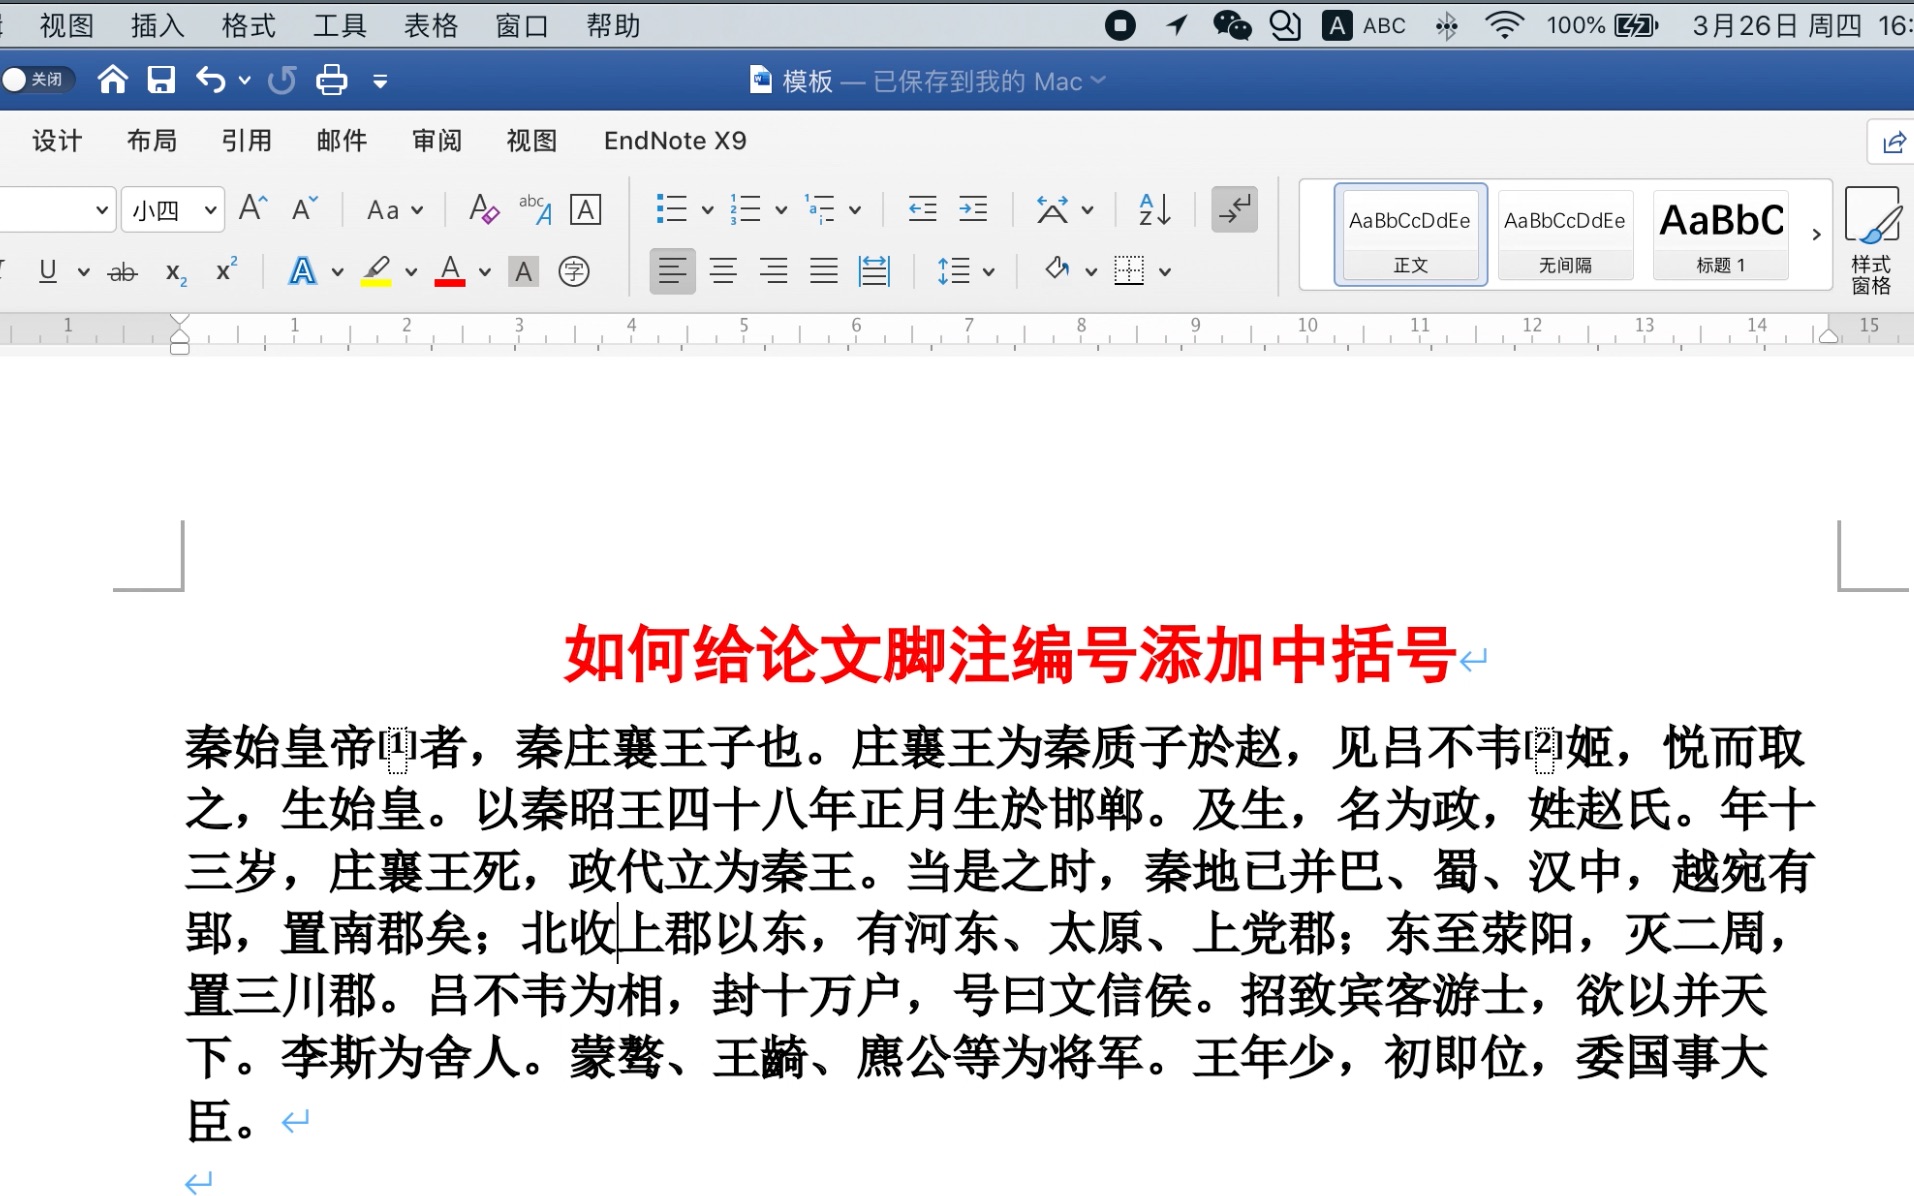
Task: Toggle left align paragraph button
Action: (x=672, y=271)
